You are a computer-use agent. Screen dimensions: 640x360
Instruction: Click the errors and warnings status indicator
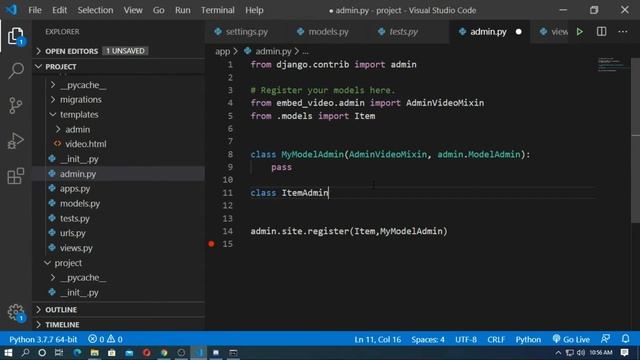[x=105, y=339]
